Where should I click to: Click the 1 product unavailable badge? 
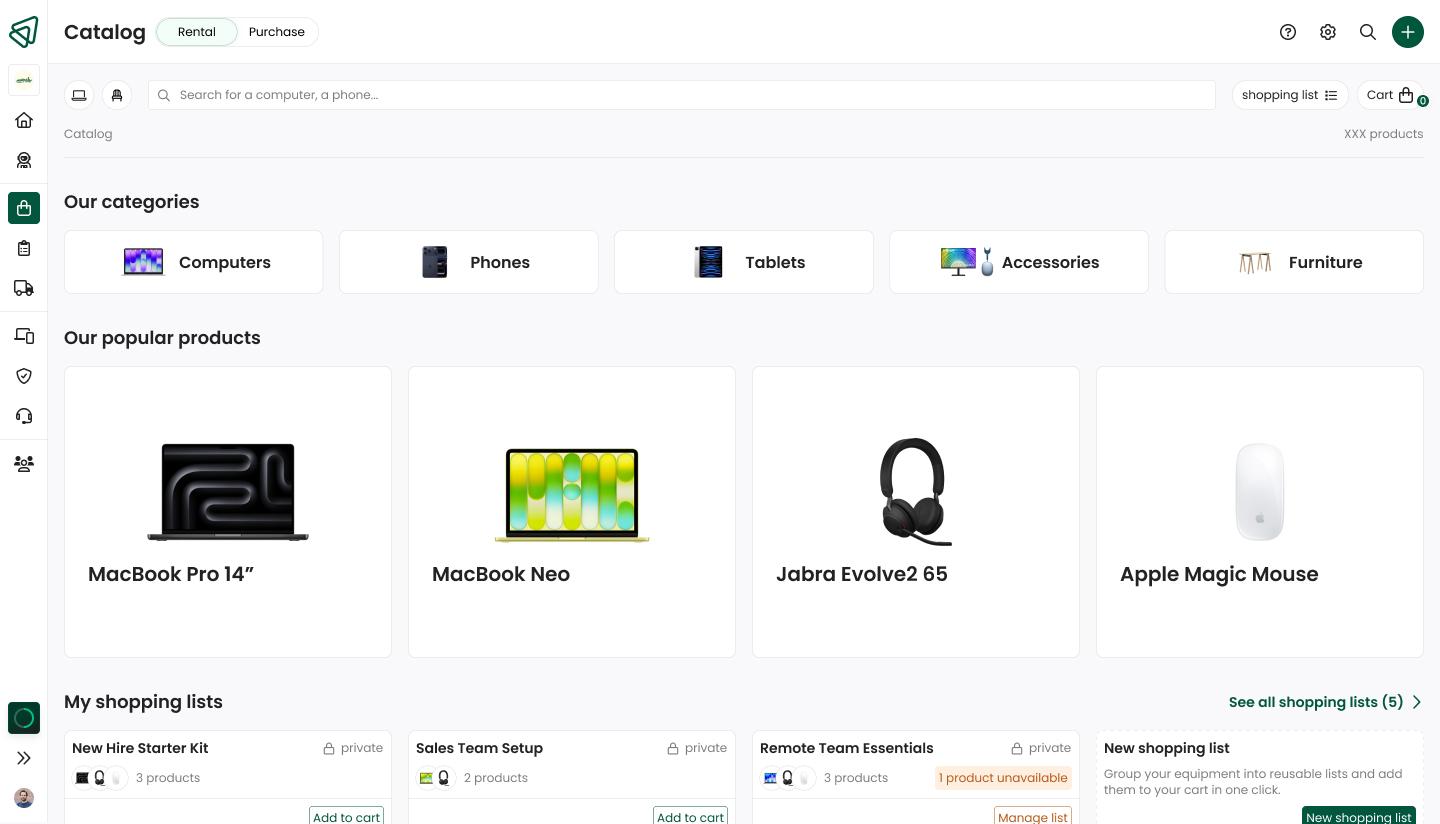tap(1003, 778)
